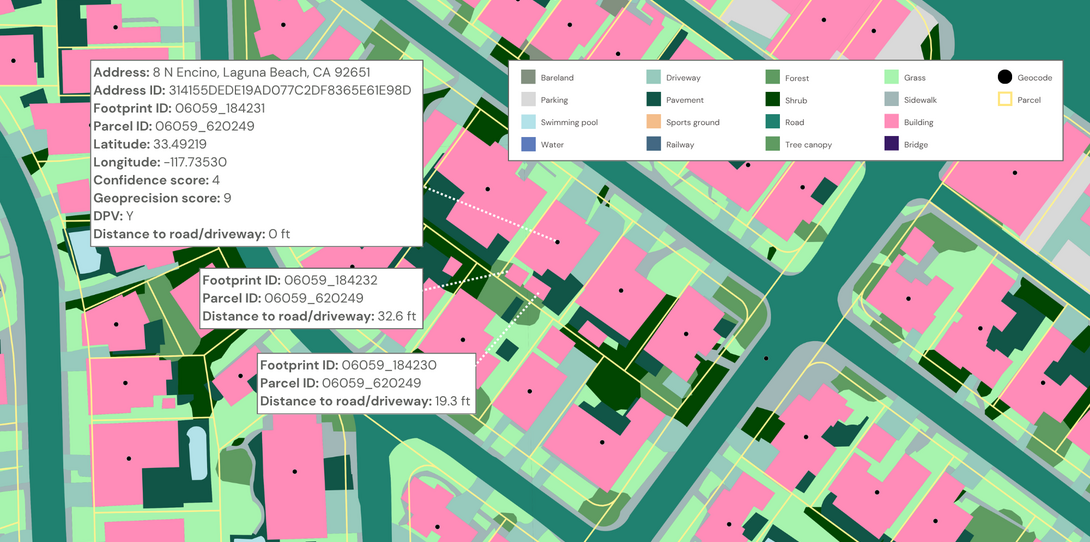
Task: Click the DPV: Y line
Action: click(113, 216)
